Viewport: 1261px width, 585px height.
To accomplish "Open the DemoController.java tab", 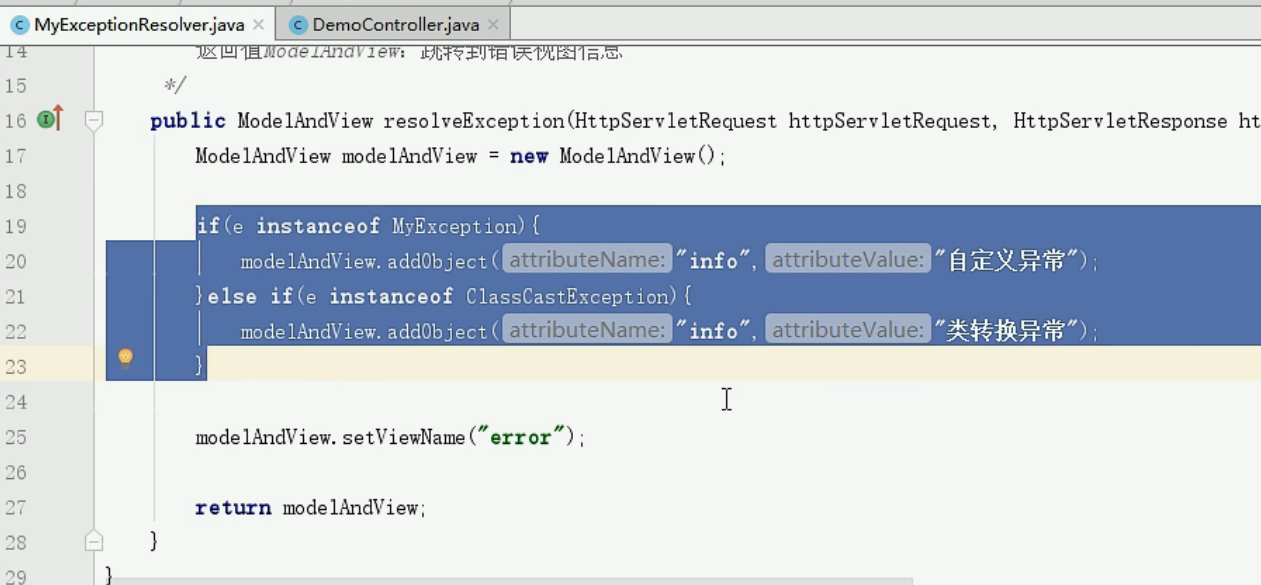I will (x=395, y=25).
